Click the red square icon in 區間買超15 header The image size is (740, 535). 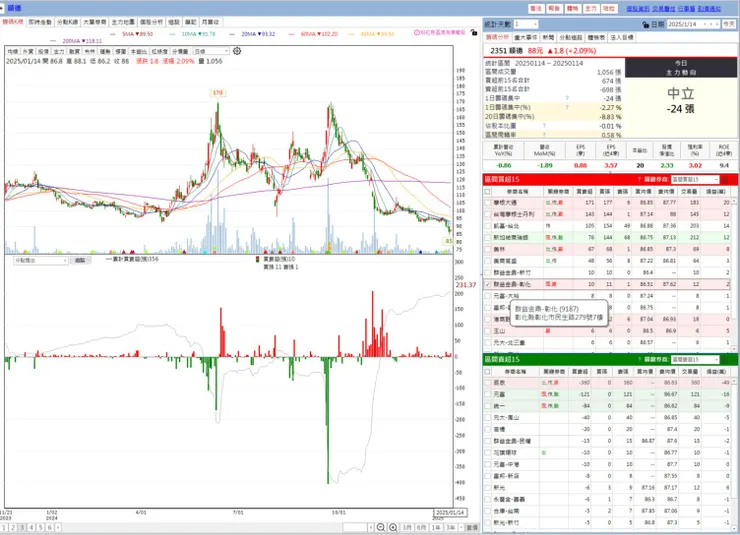726,180
